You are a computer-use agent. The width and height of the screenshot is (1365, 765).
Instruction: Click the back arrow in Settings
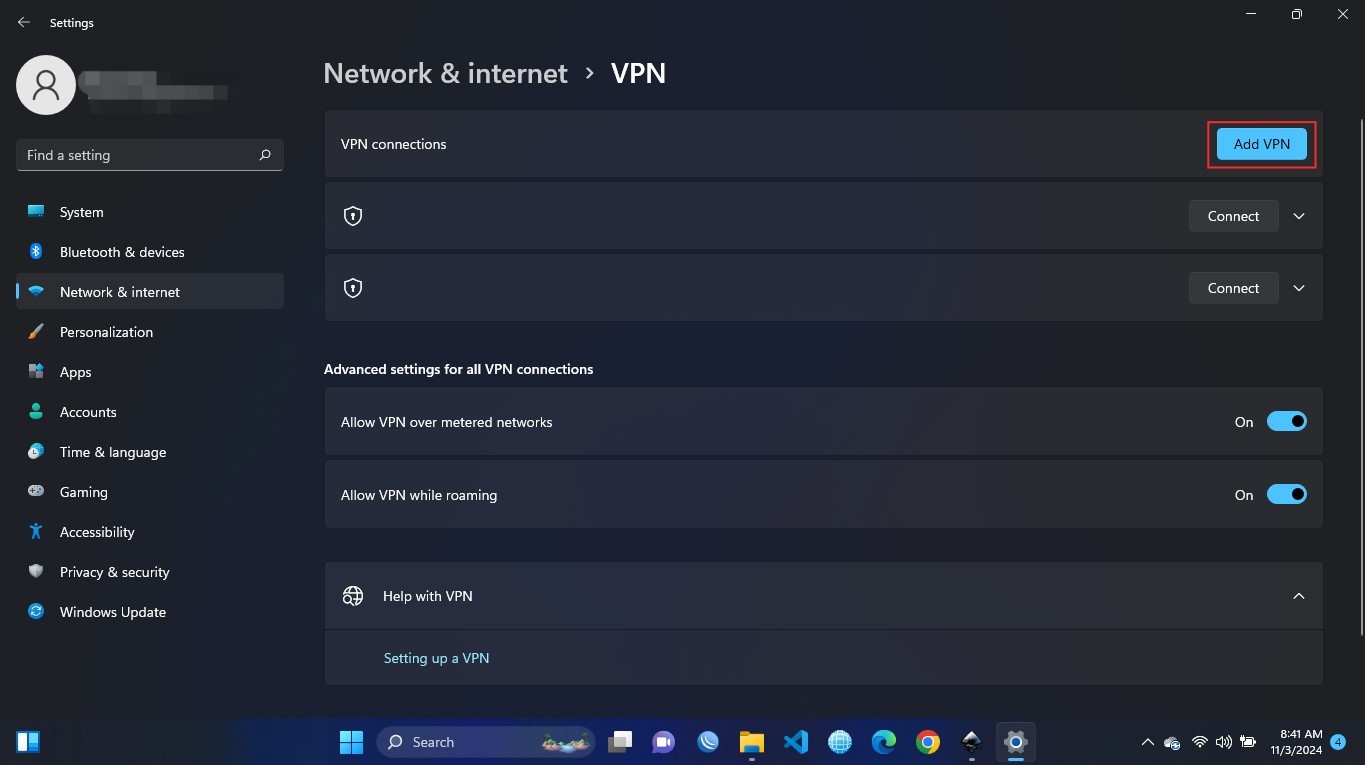(x=24, y=22)
